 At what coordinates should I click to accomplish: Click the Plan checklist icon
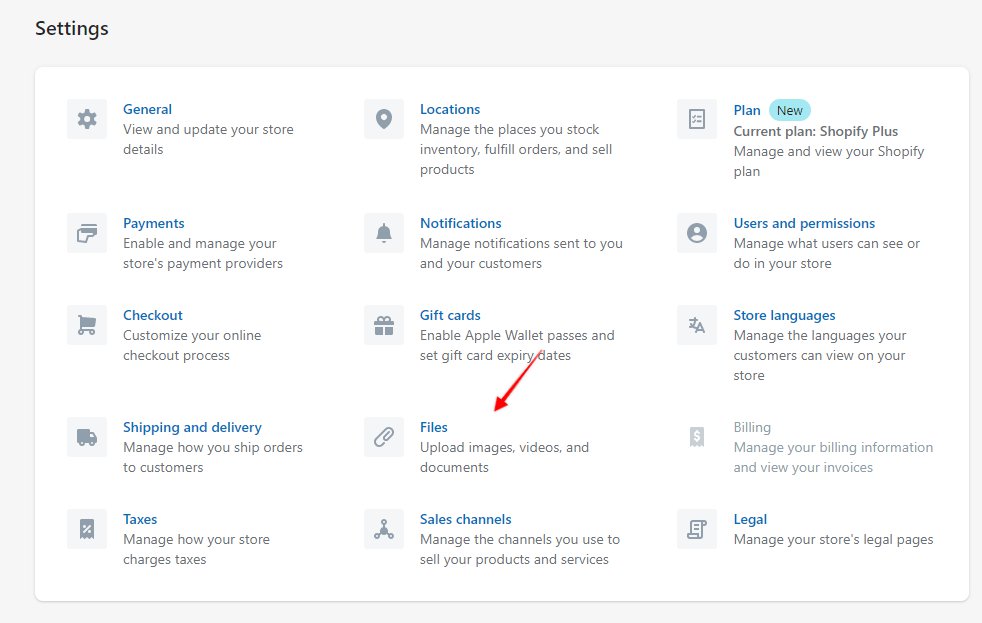coord(697,119)
